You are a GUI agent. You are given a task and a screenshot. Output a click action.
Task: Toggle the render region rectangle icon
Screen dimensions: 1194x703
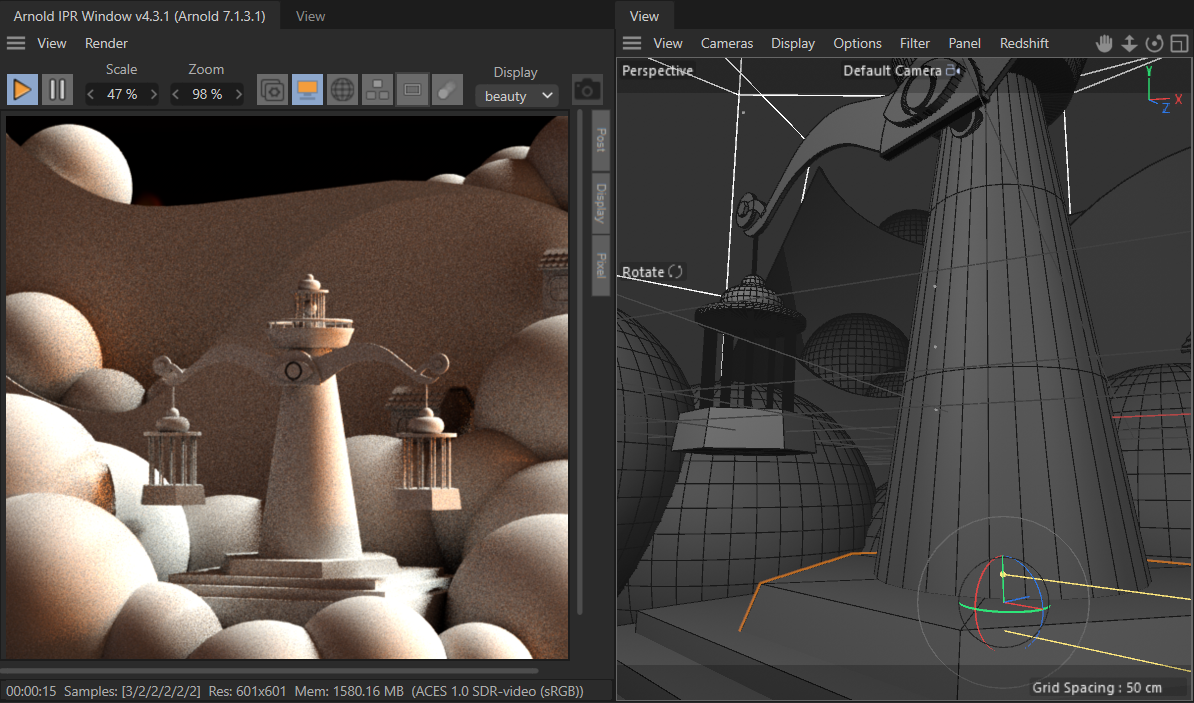click(412, 90)
